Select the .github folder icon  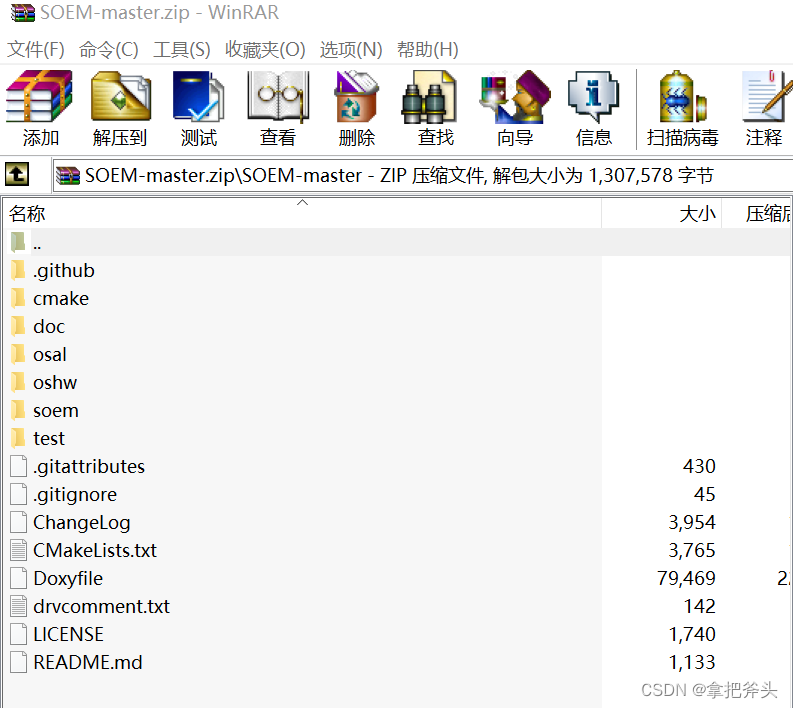tap(18, 270)
